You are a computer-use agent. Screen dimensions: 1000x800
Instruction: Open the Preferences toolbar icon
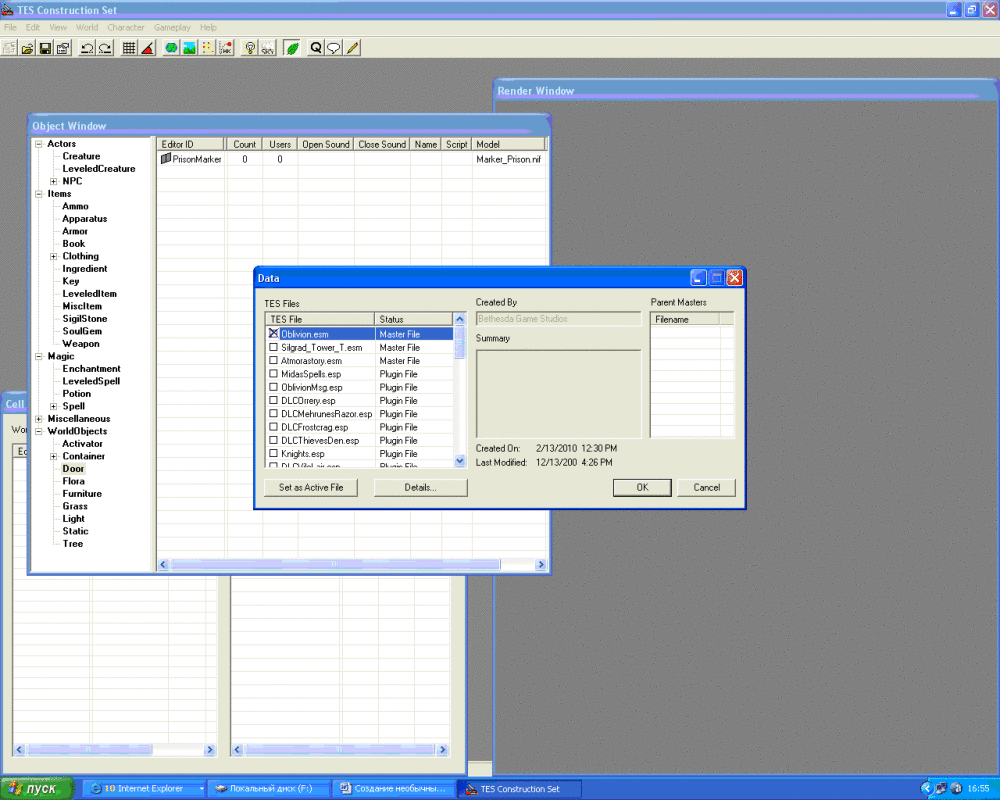63,48
